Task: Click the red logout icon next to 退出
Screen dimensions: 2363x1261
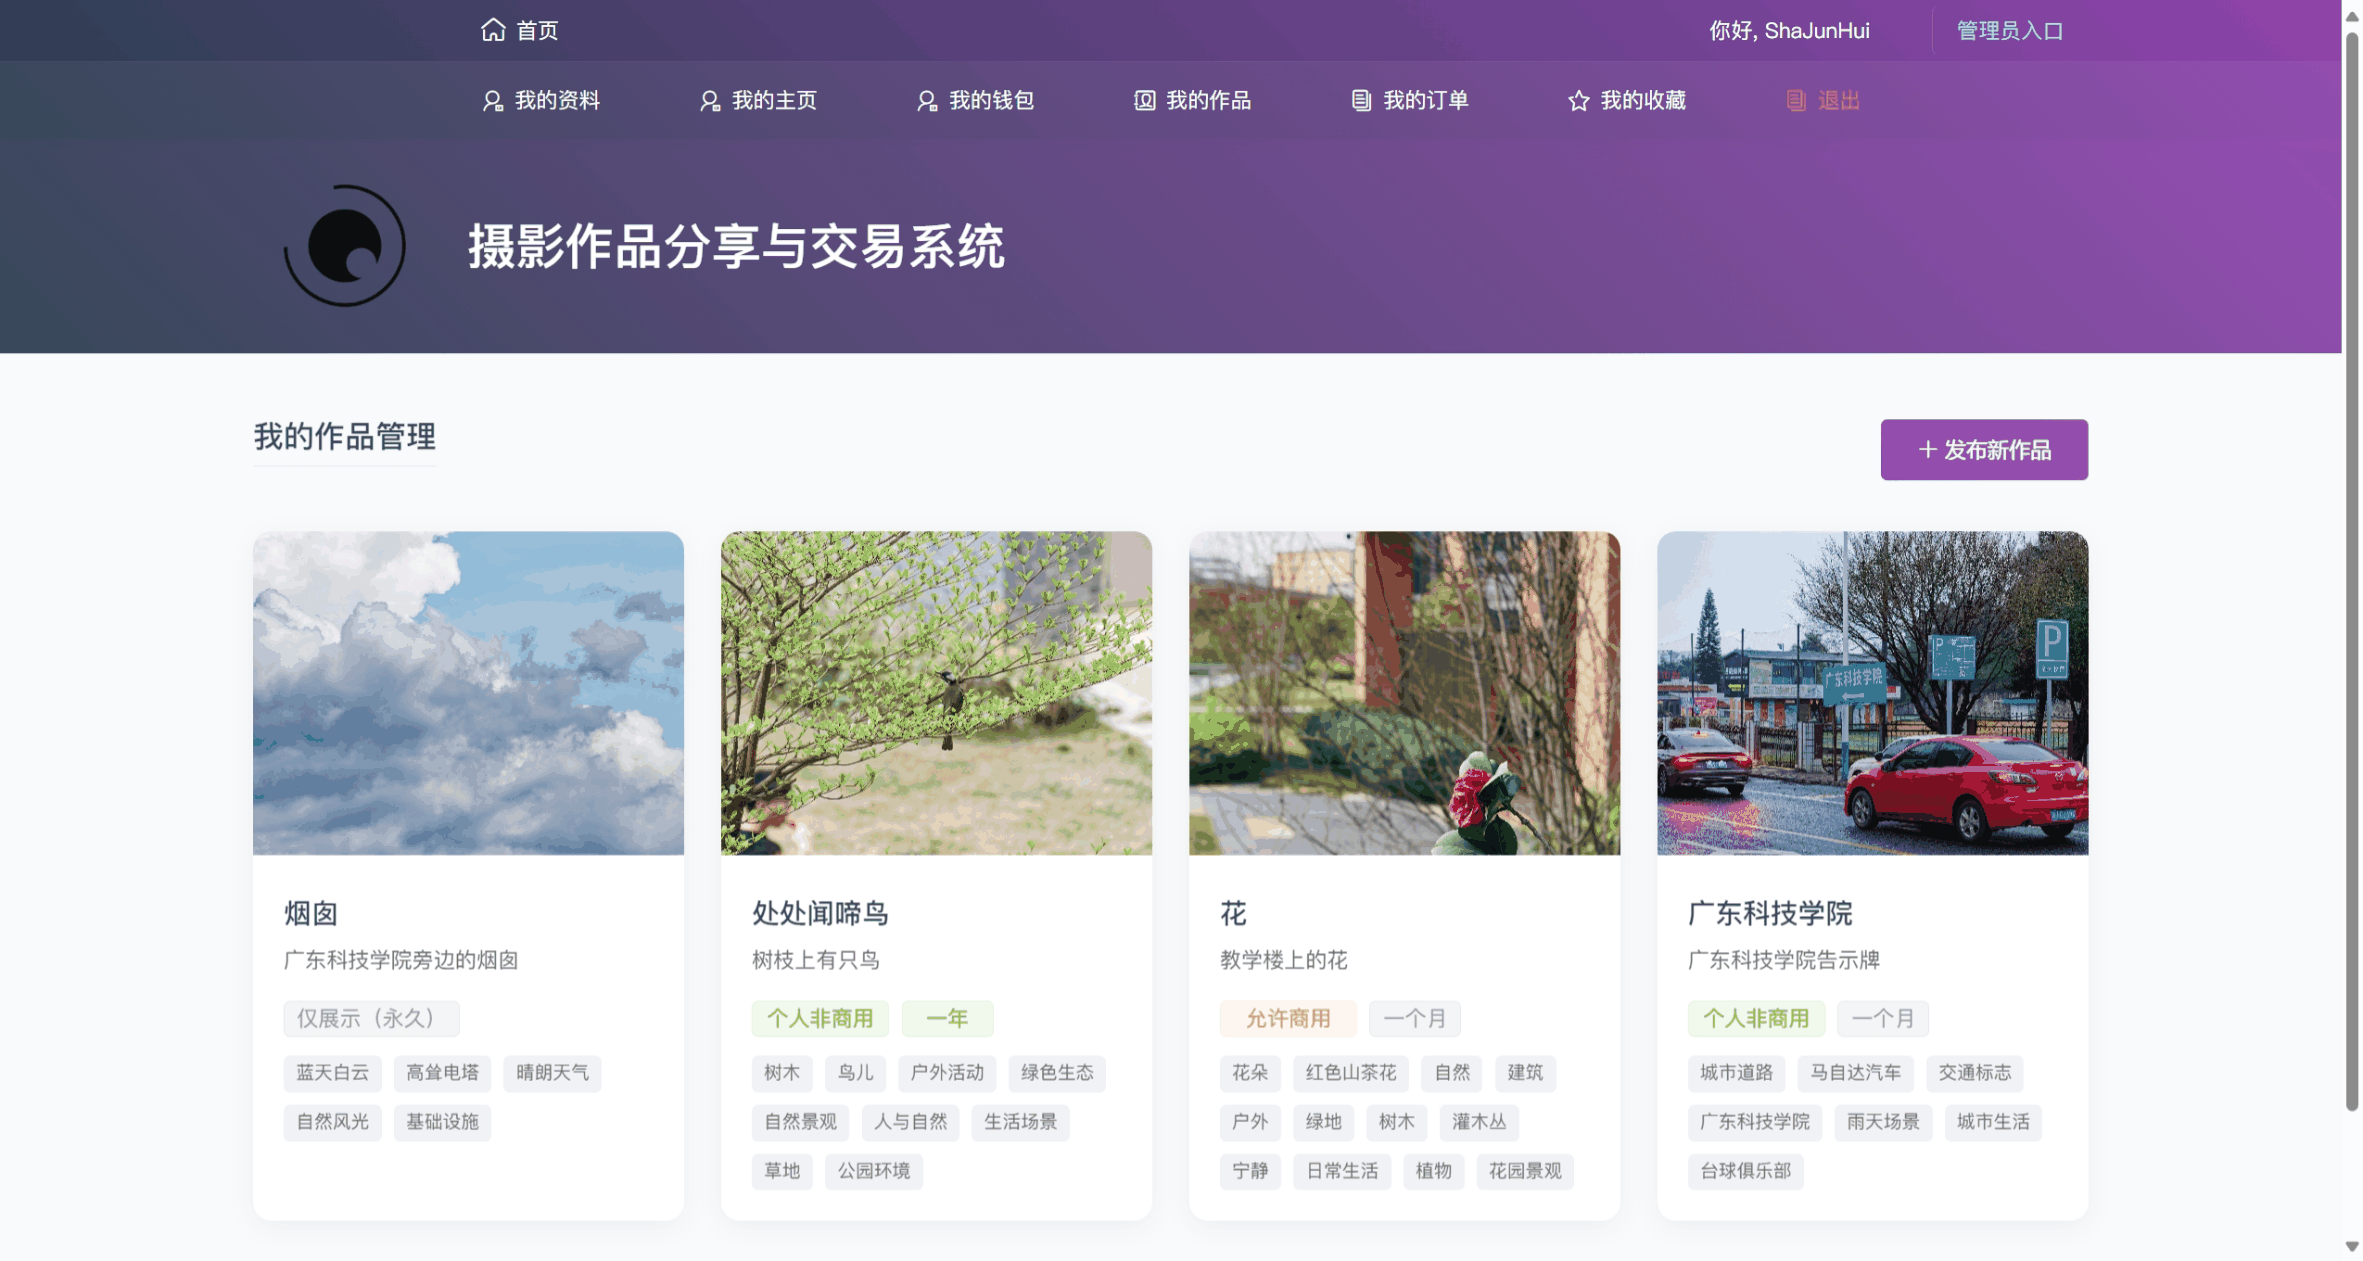Action: (1795, 101)
